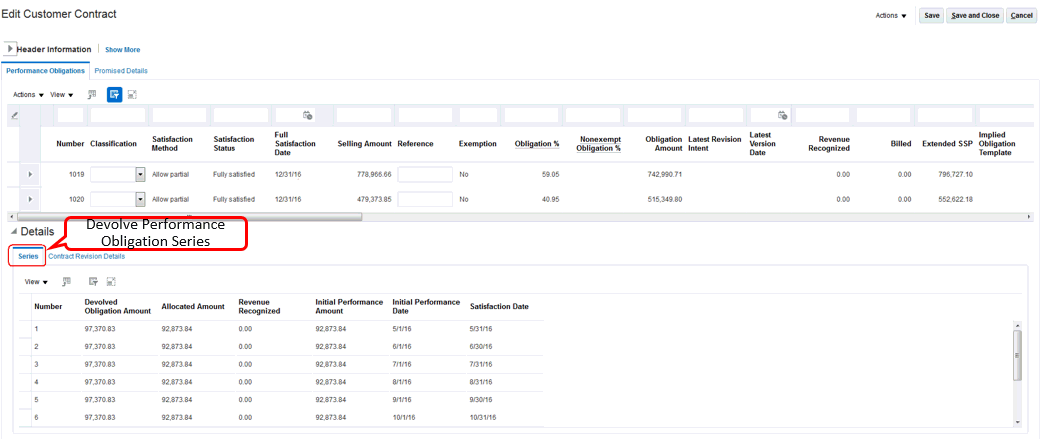This screenshot has width=1044, height=439.
Task: Click the Query By Example icon in Series toolbar
Action: click(94, 282)
